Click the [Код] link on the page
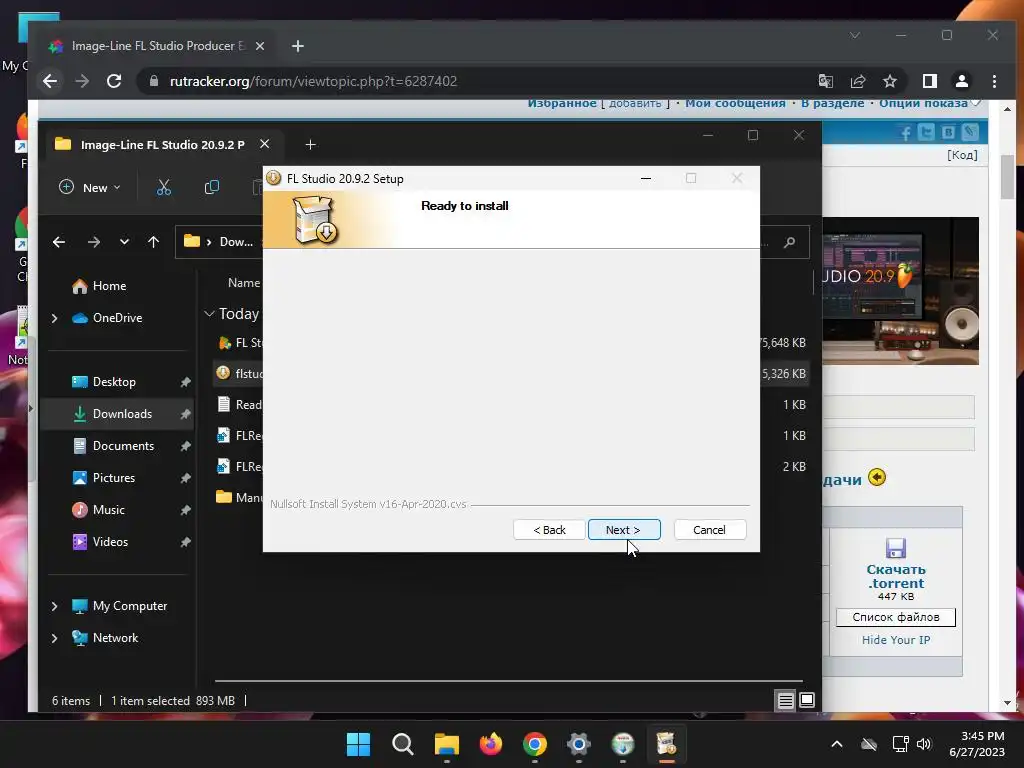 [x=962, y=155]
